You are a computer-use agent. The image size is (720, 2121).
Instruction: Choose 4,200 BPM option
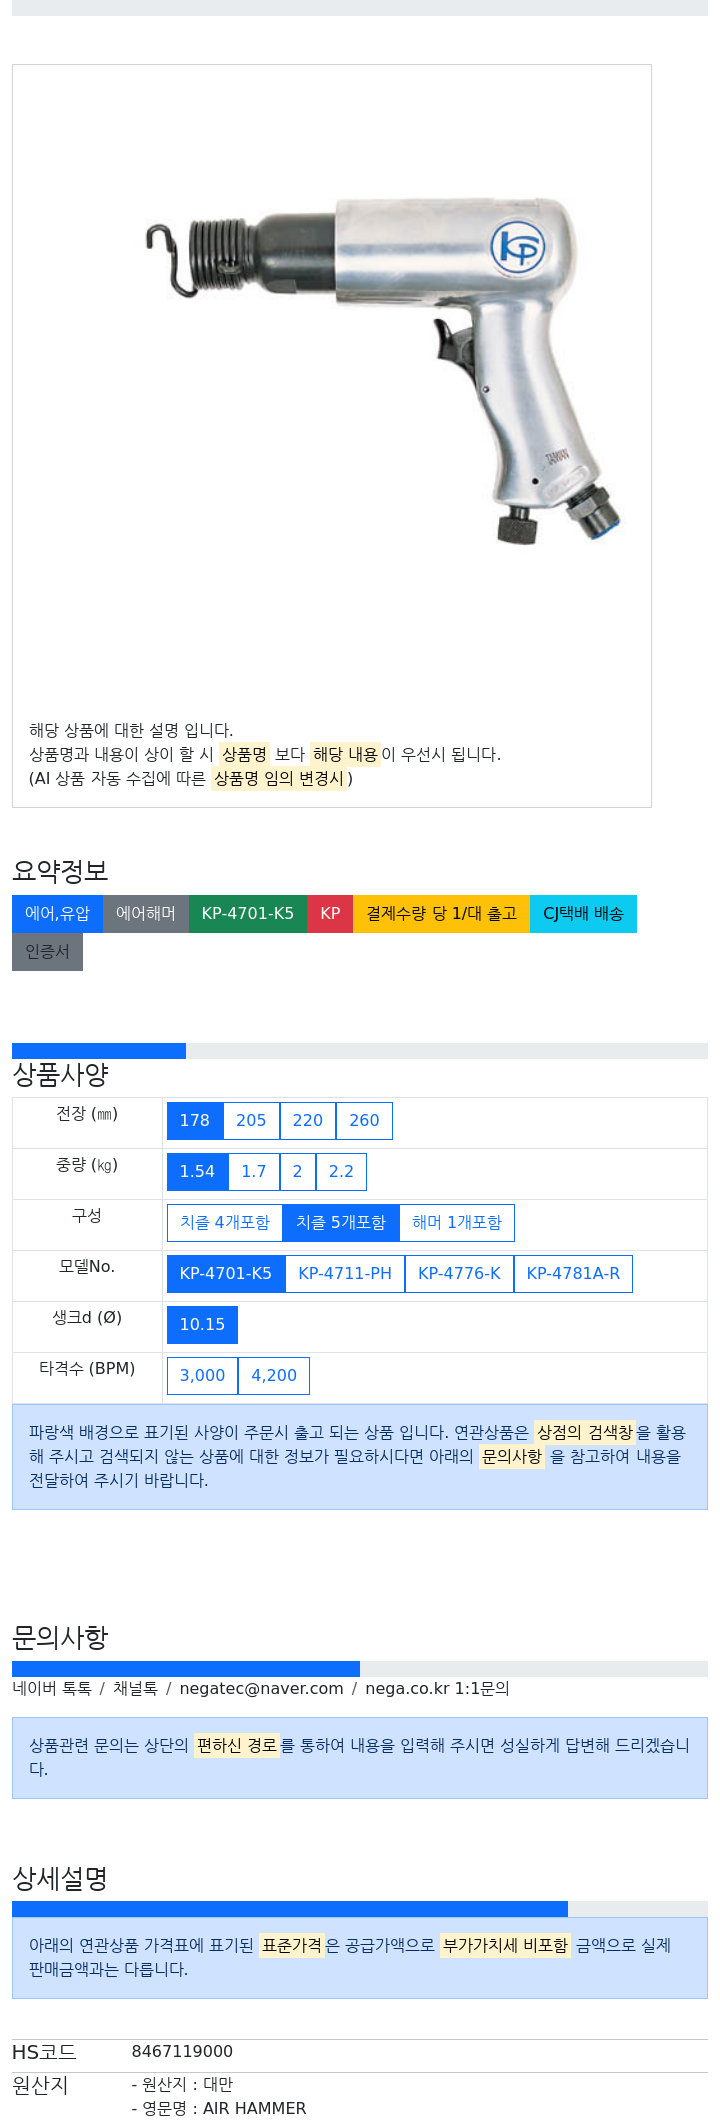click(274, 1376)
